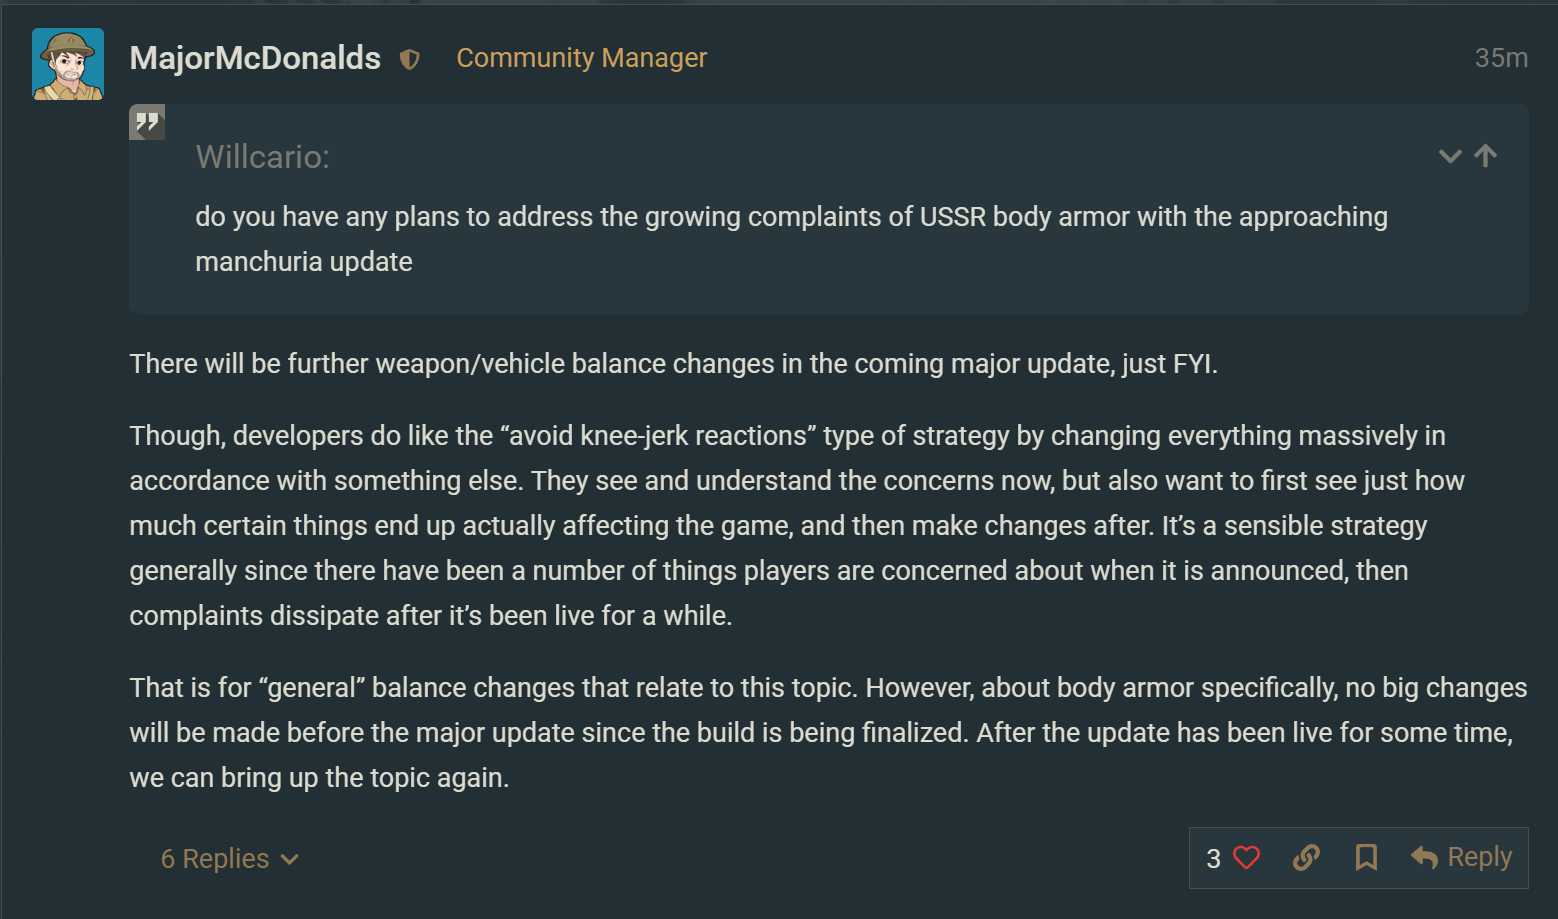Click the curved reply arrow icon

(1424, 858)
